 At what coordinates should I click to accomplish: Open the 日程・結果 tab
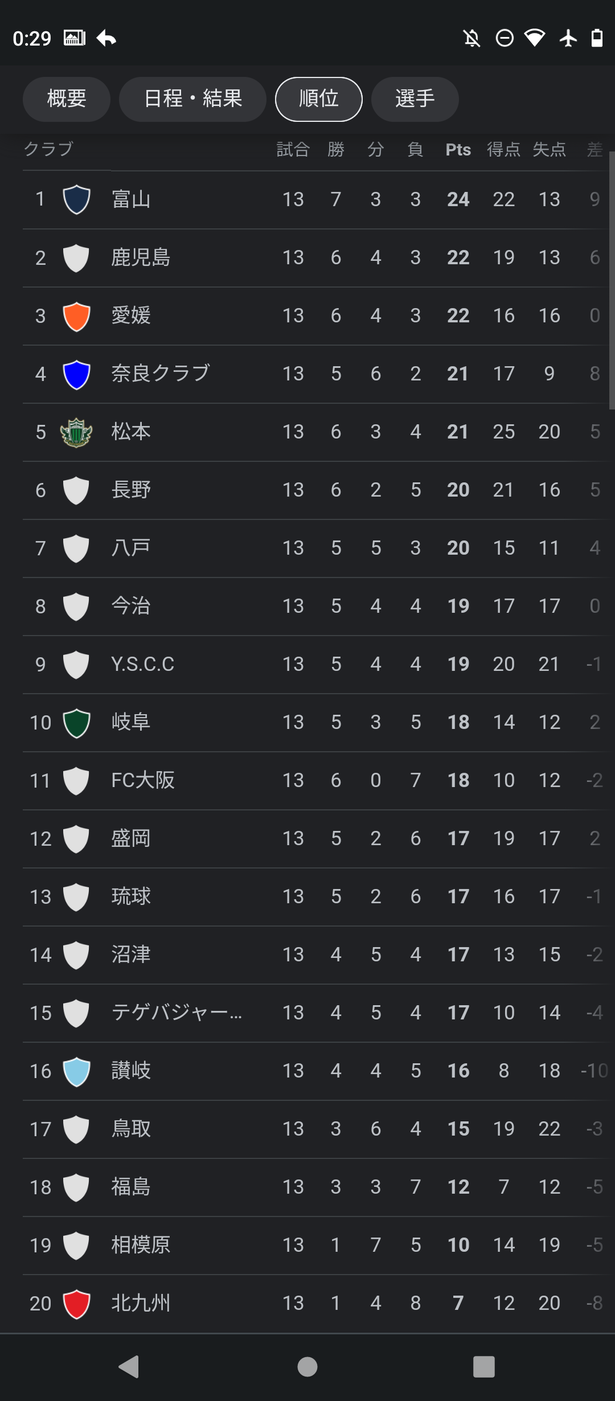(x=193, y=99)
